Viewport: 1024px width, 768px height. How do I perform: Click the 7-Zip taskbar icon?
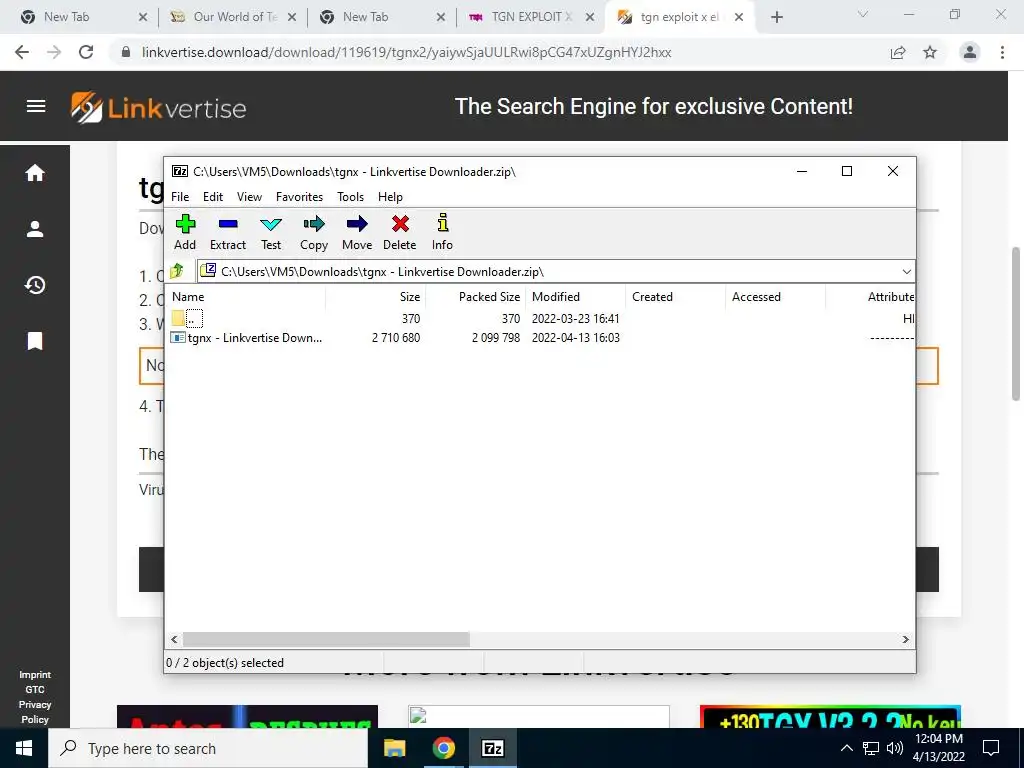(x=492, y=748)
